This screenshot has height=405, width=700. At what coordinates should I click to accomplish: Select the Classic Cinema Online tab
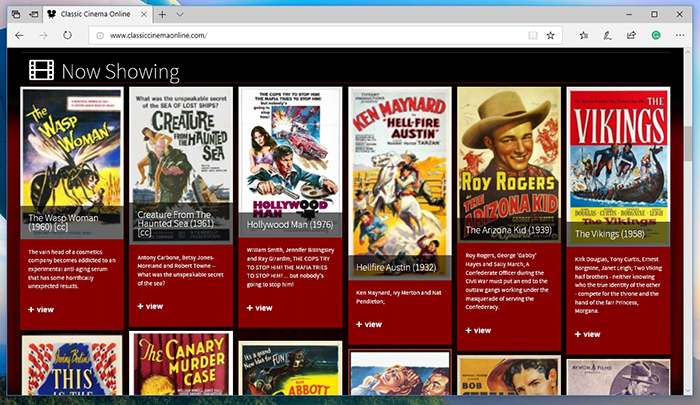click(97, 14)
